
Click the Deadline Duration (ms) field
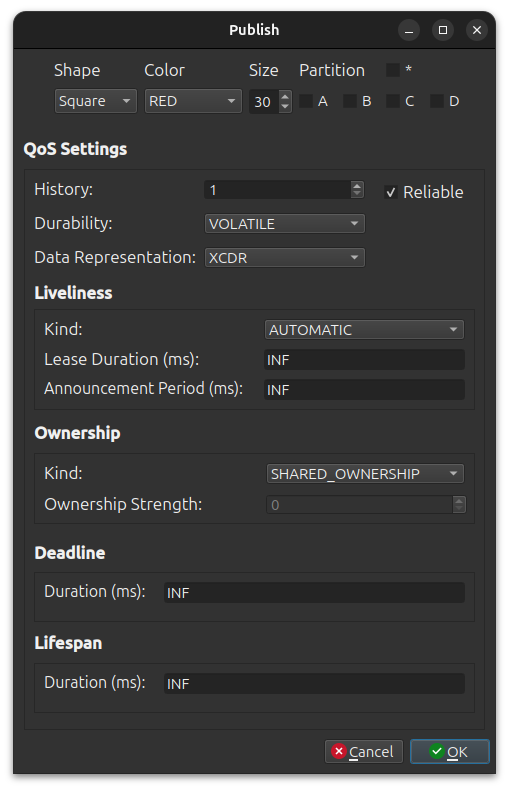point(314,592)
